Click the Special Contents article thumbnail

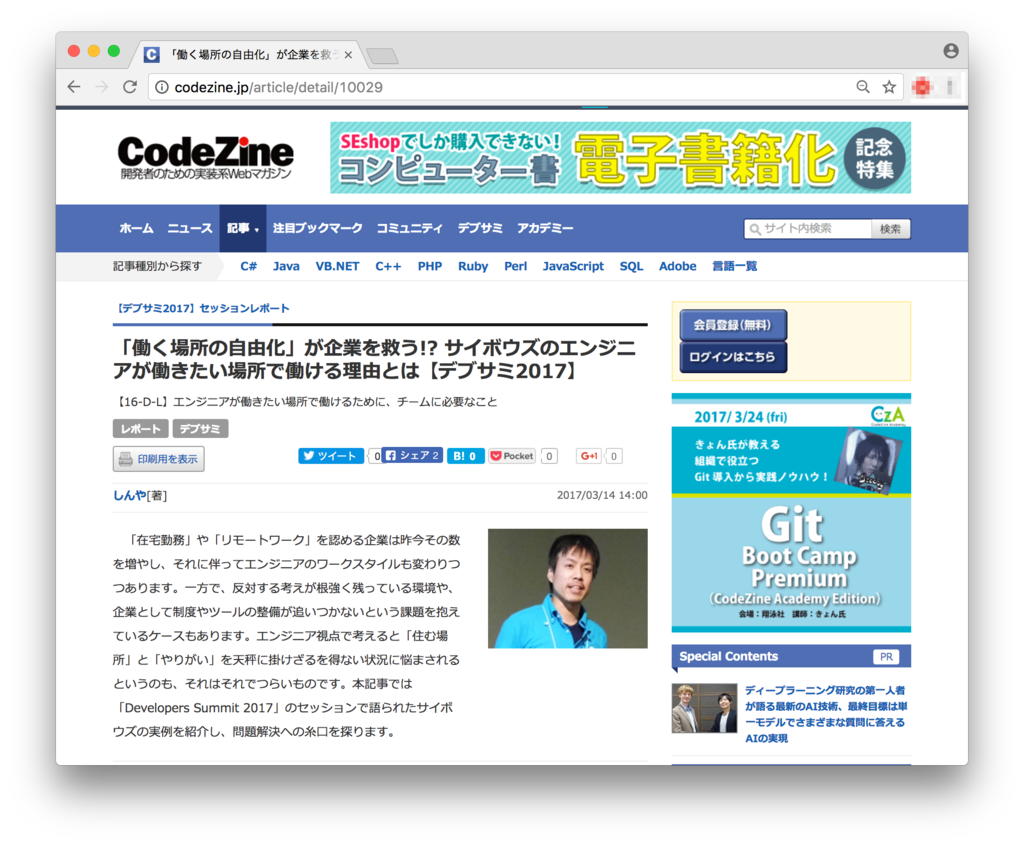(x=704, y=708)
